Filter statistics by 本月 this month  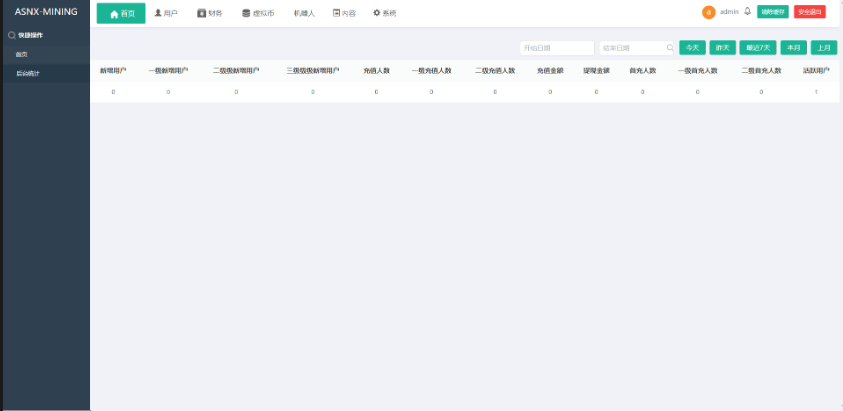point(794,48)
